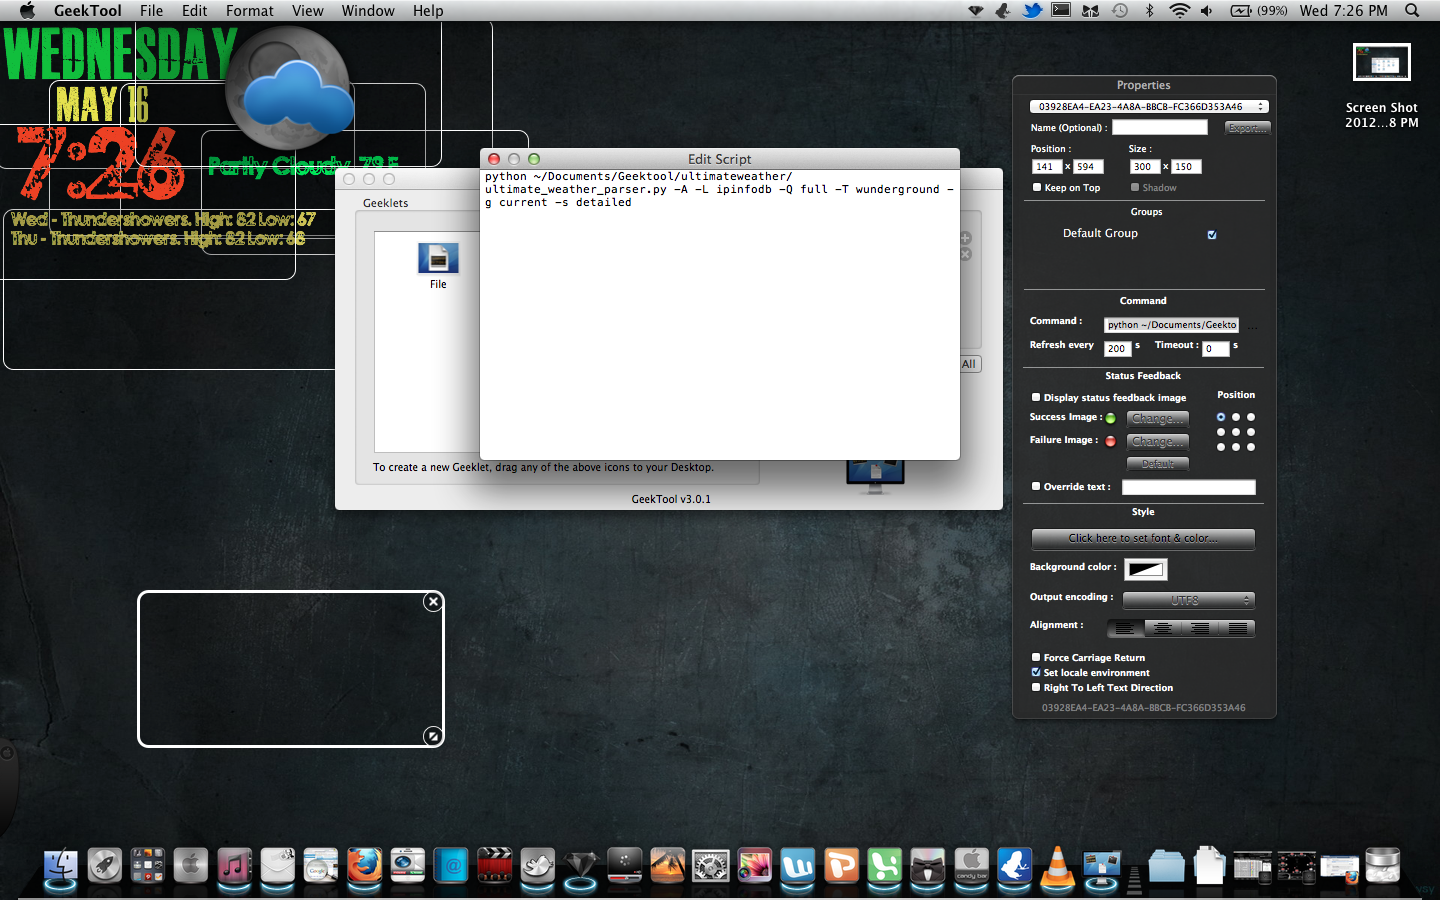The height and width of the screenshot is (900, 1440).
Task: Select center text alignment
Action: (x=1163, y=628)
